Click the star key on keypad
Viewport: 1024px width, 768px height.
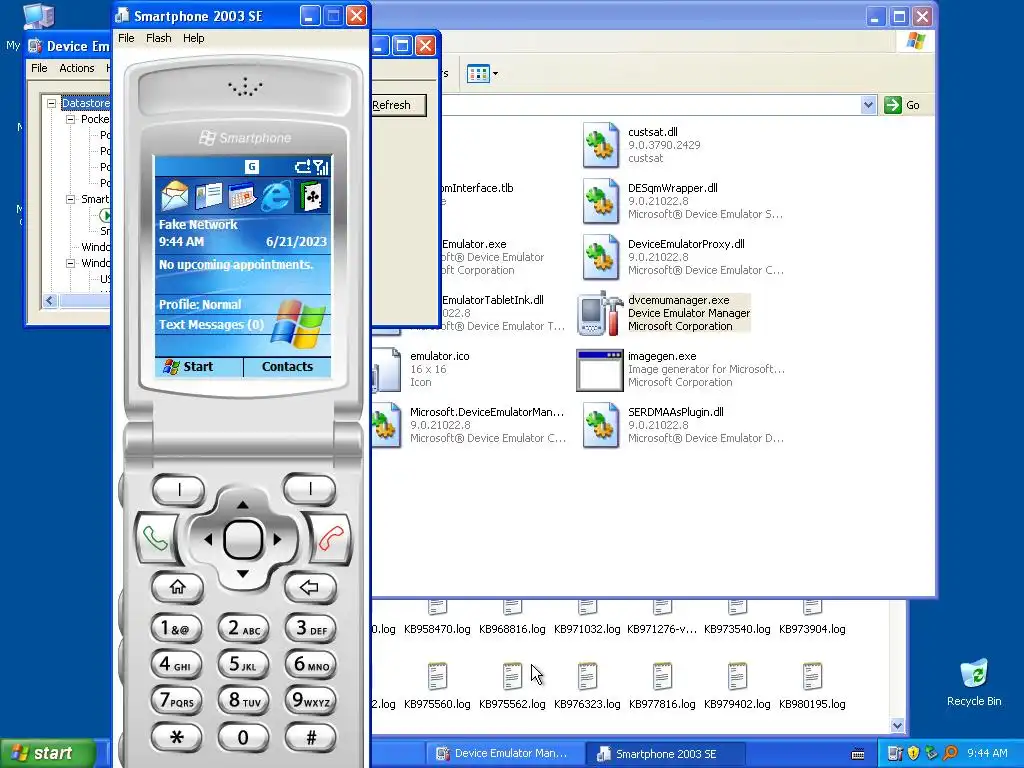click(176, 737)
